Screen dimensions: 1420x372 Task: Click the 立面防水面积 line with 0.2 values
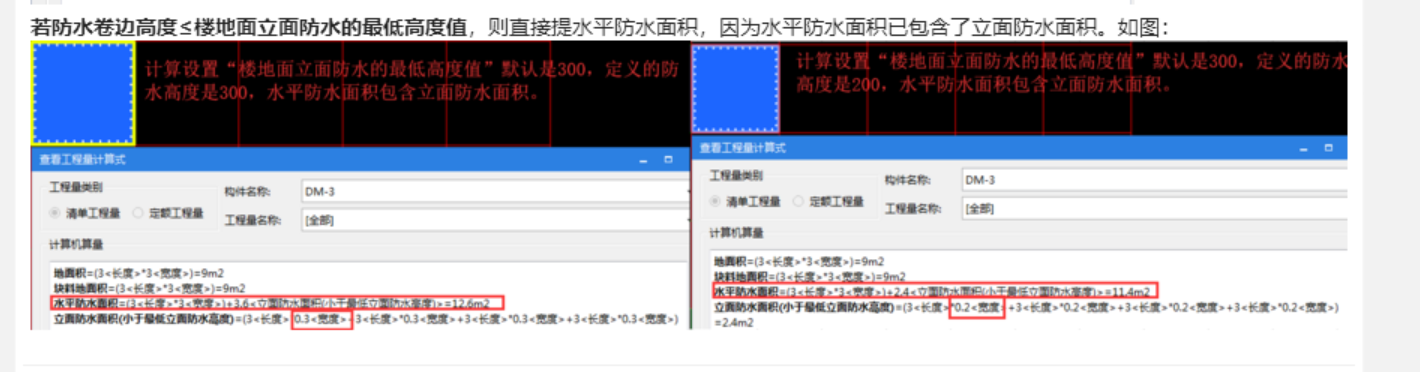(x=1026, y=307)
